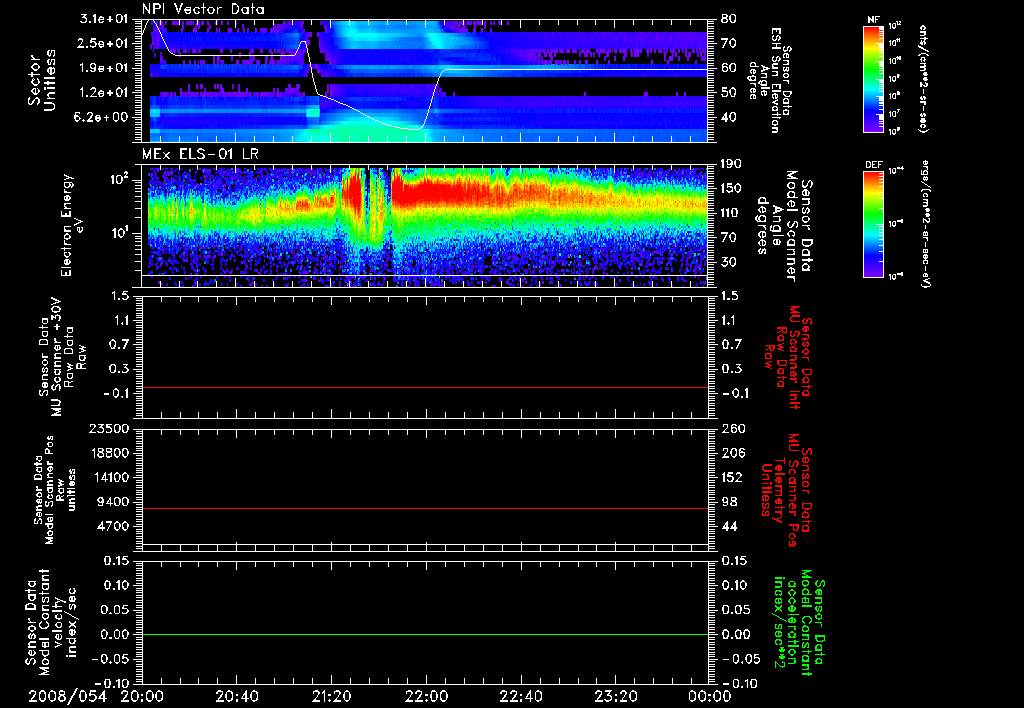Click the 260 telemetry axis value
The width and height of the screenshot is (1024, 708).
(733, 428)
